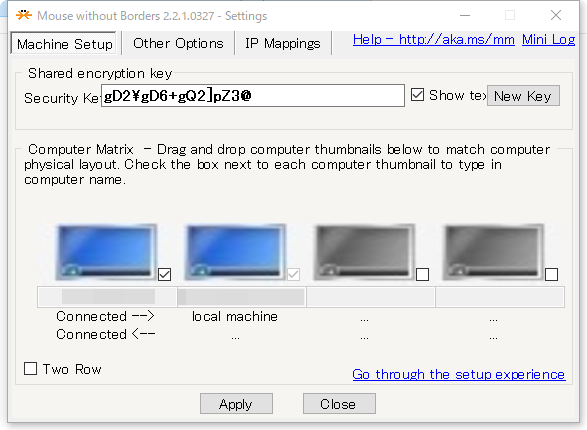587x430 pixels.
Task: Switch to the Other Options tab
Action: [178, 43]
